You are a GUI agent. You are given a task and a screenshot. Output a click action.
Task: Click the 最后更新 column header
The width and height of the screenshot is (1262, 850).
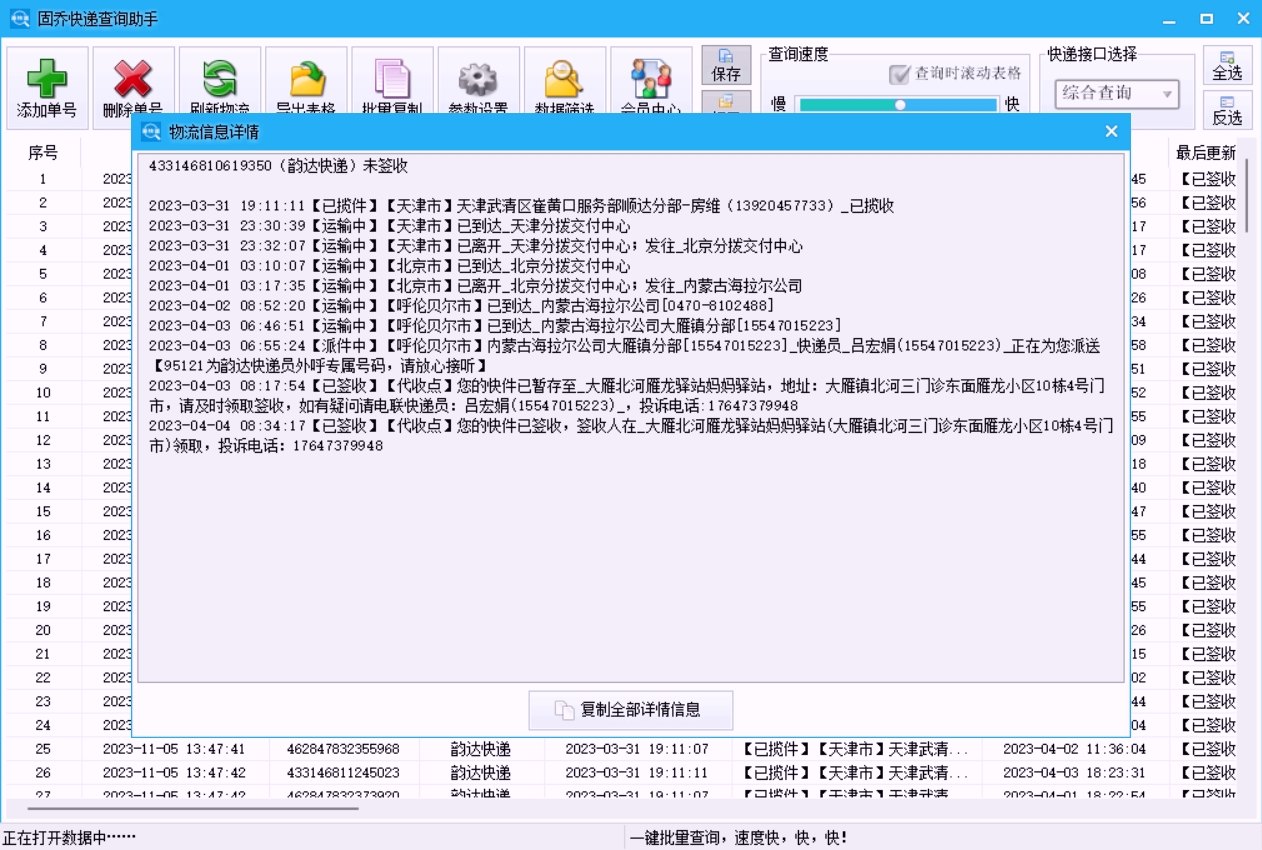pos(1205,153)
